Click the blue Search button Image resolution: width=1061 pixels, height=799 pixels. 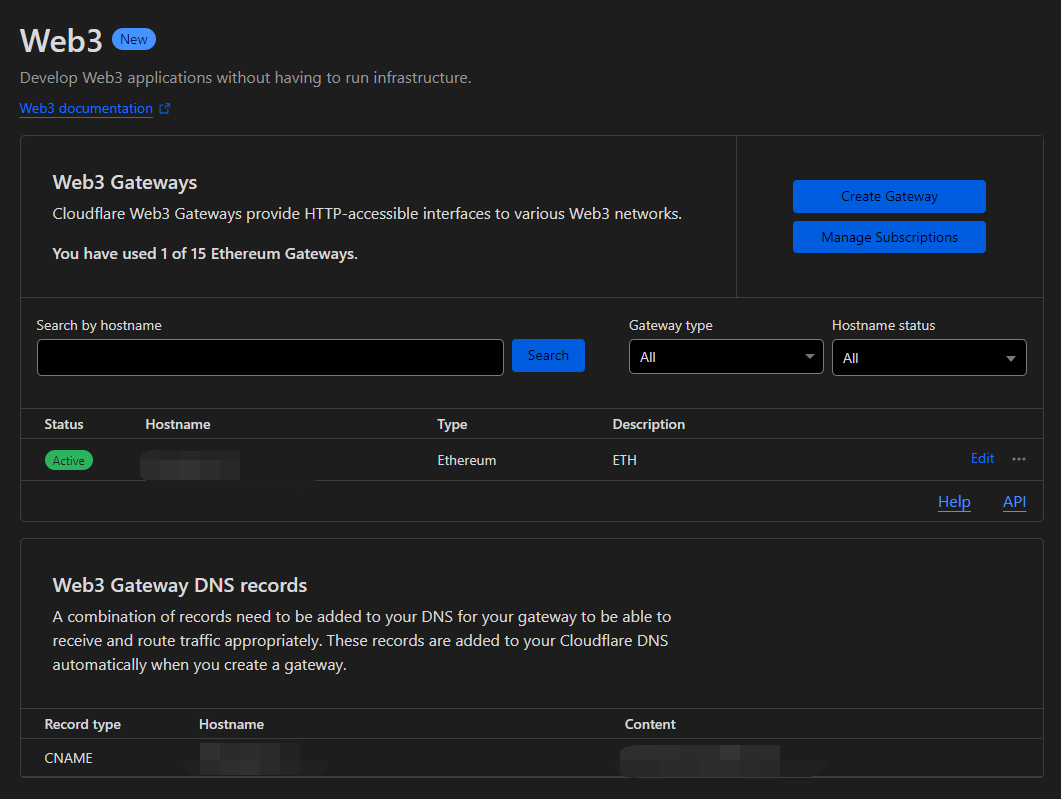coord(548,355)
